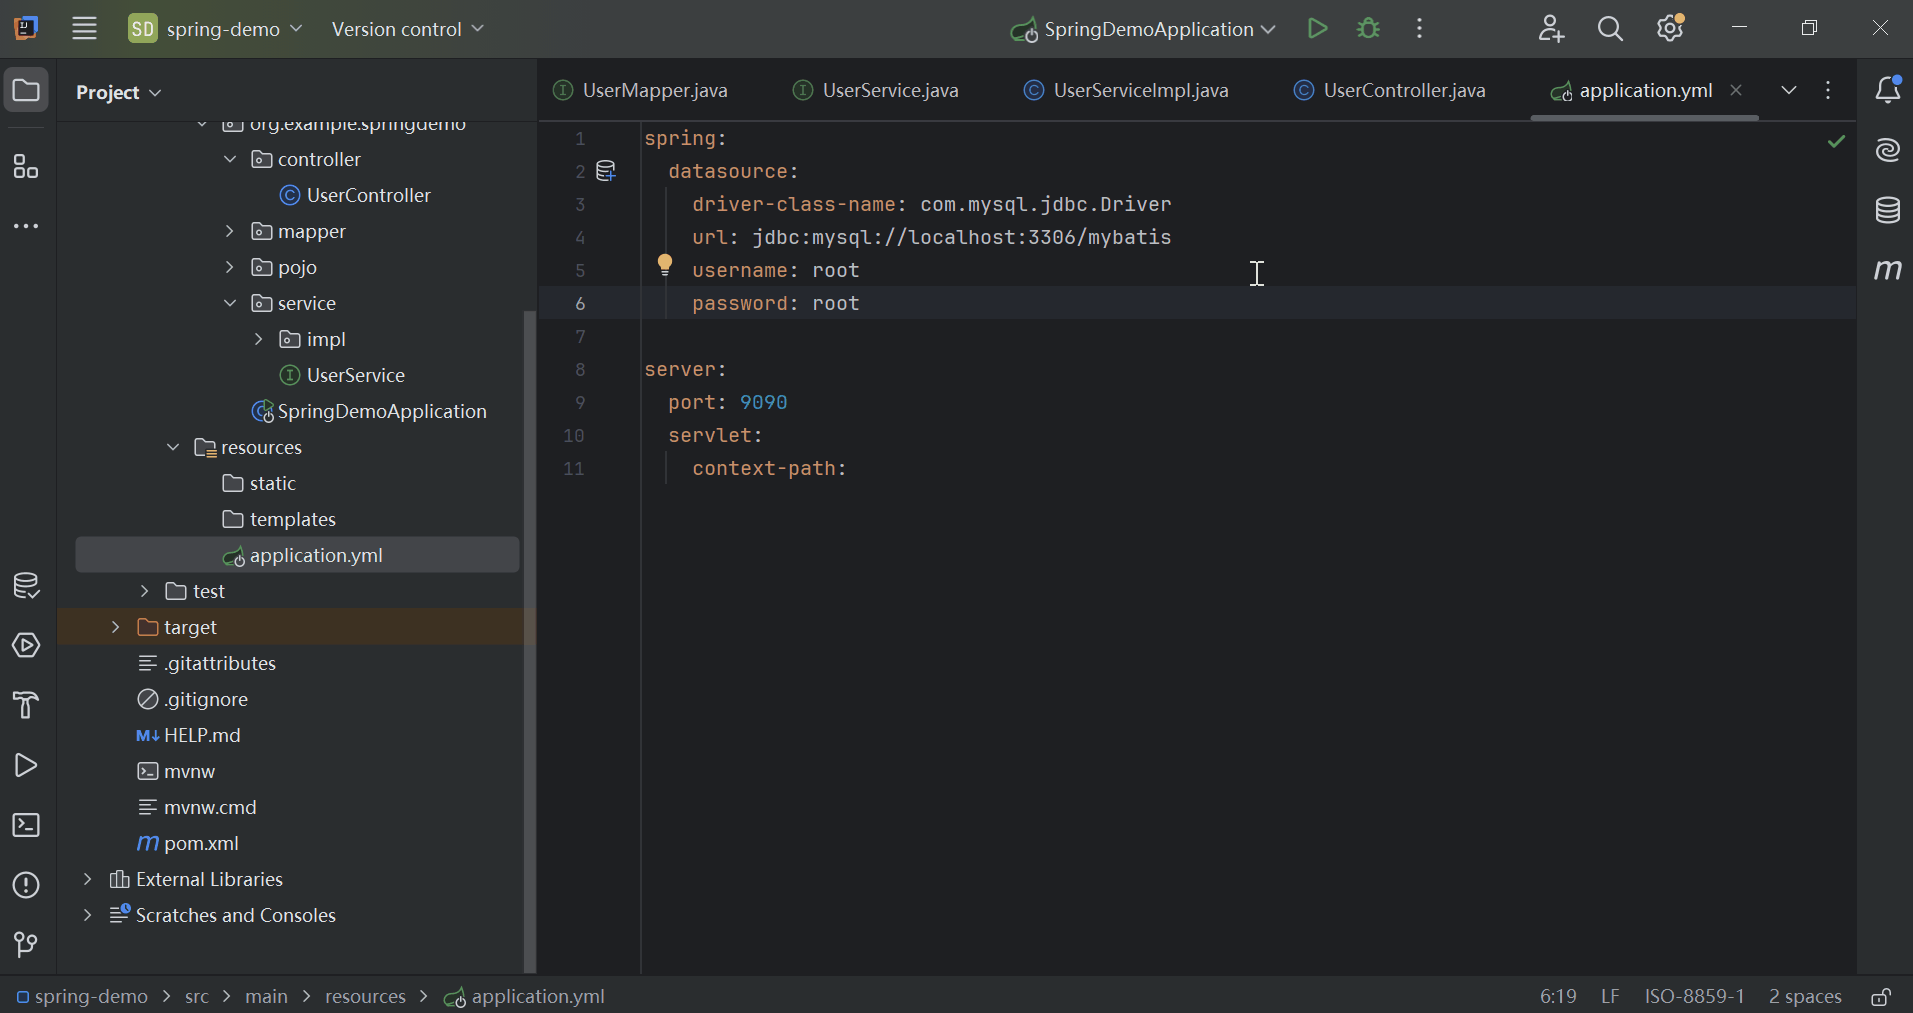Open the Maven tool window
Screen dimensions: 1913x1013
click(1888, 270)
